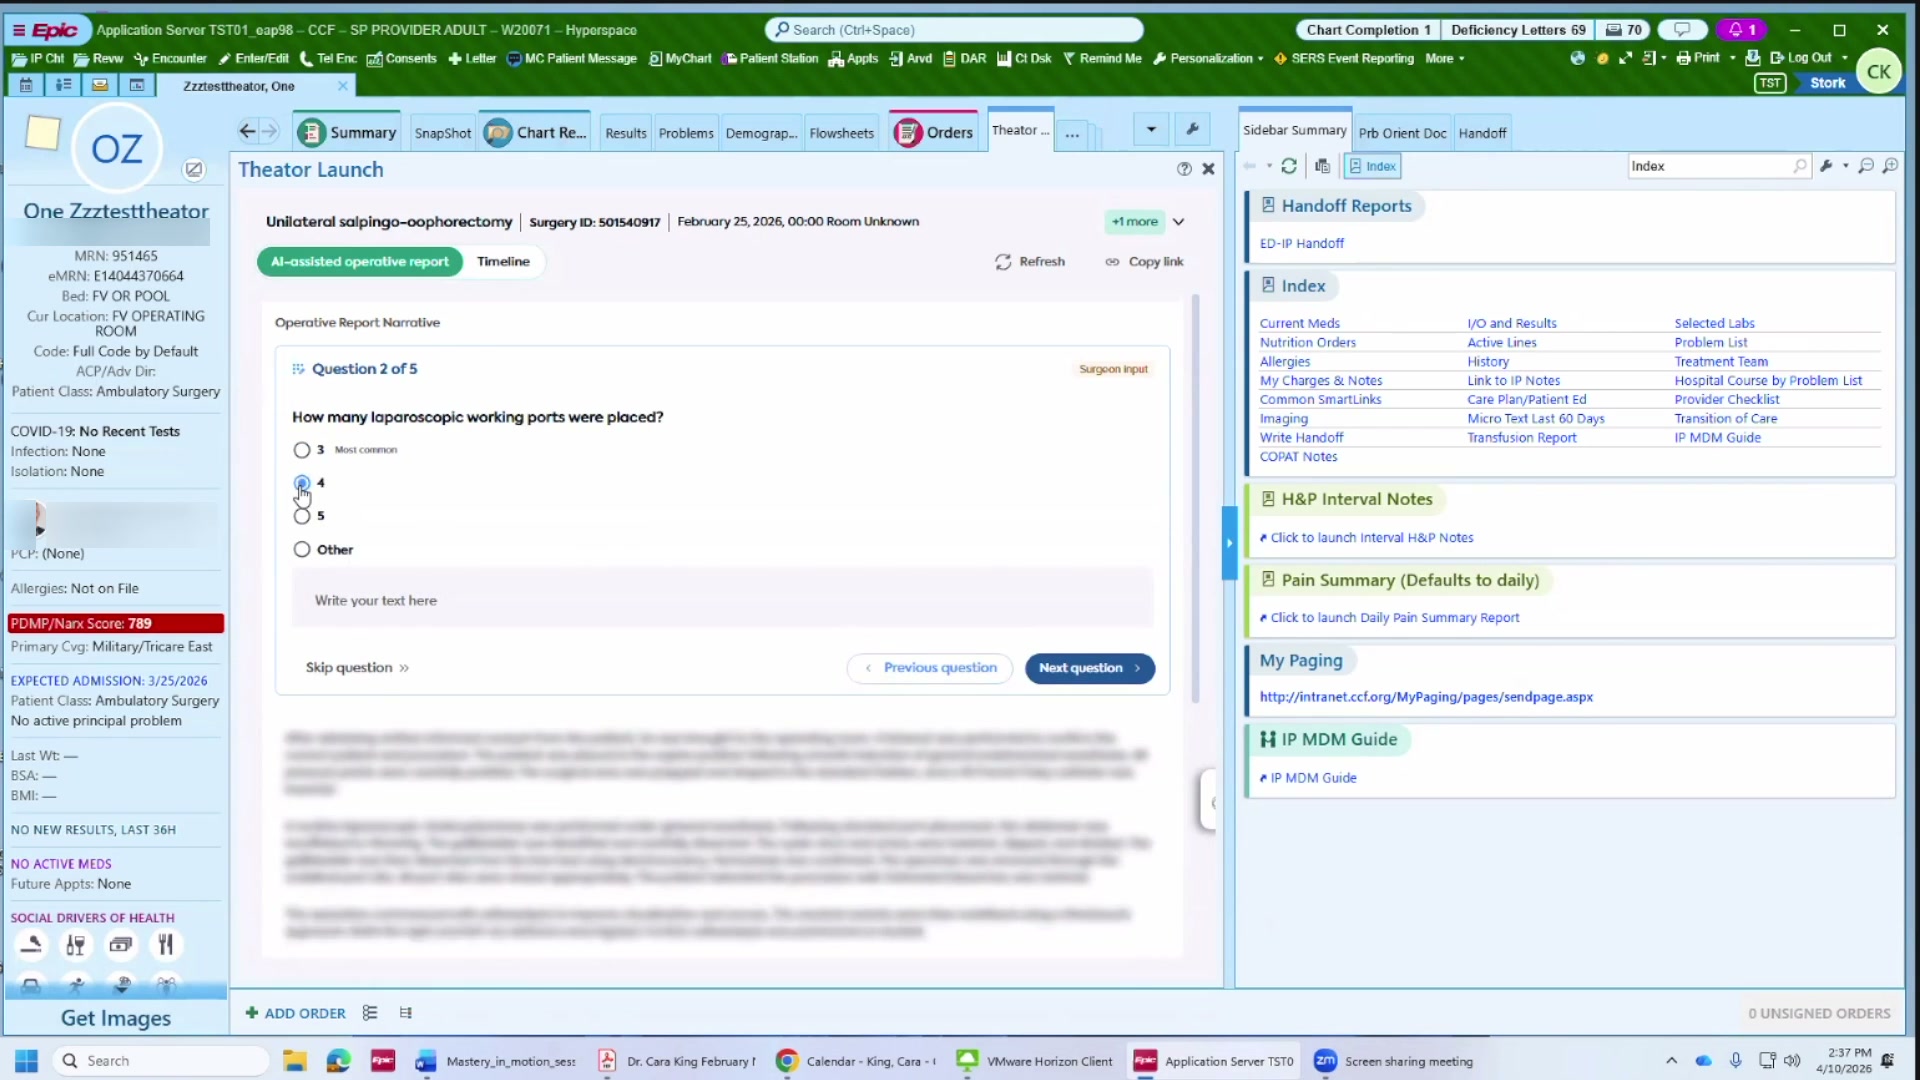Open the ED-IP Handoff link
The width and height of the screenshot is (1920, 1080).
click(1301, 243)
